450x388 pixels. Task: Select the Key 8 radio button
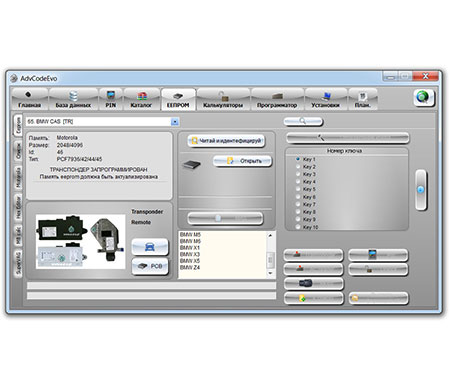tap(298, 212)
